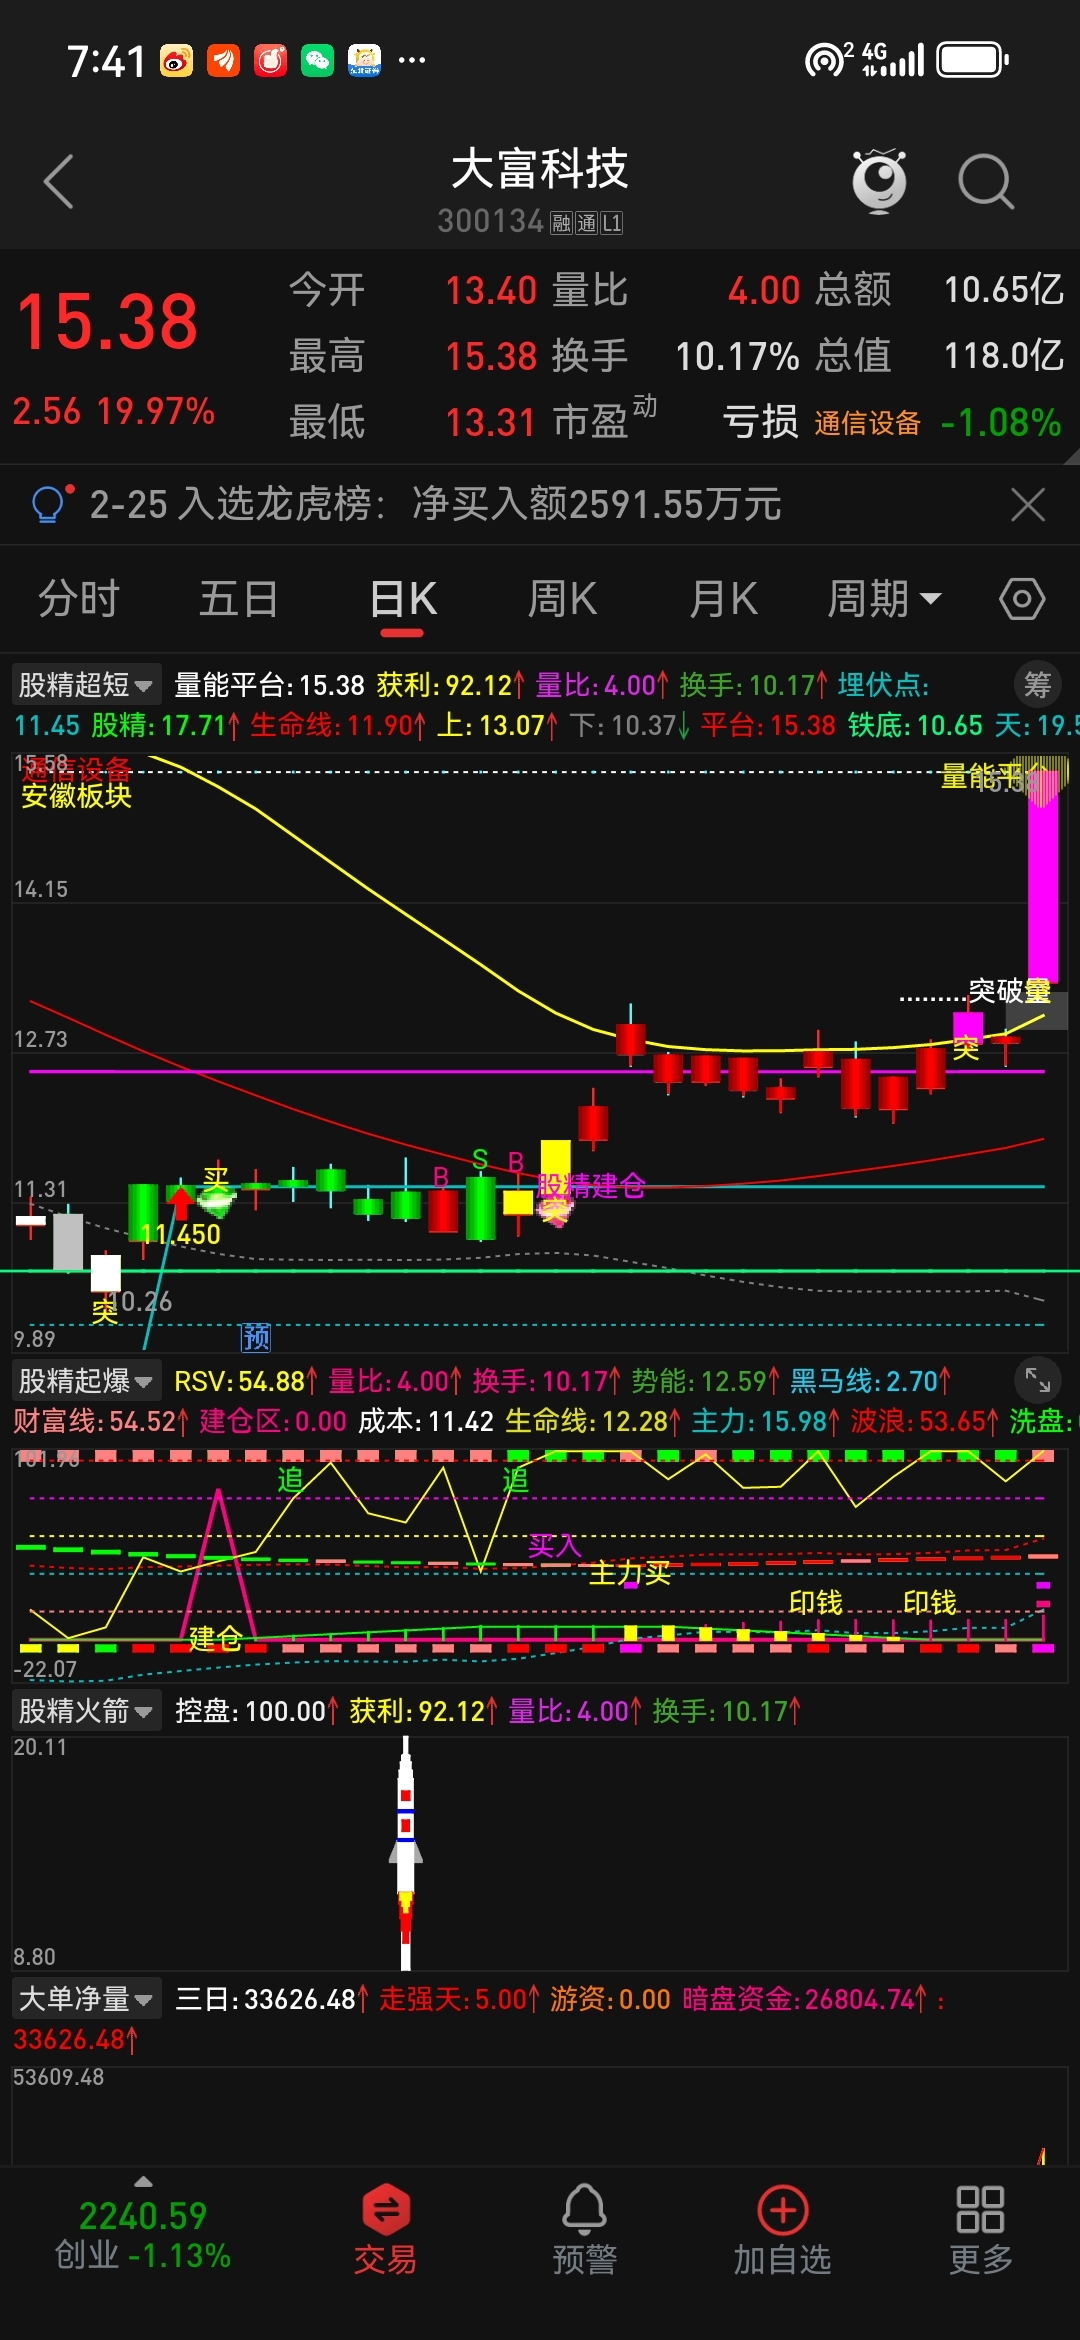Switch to 月K tab
Screen dimensions: 1080x2340
(723, 599)
